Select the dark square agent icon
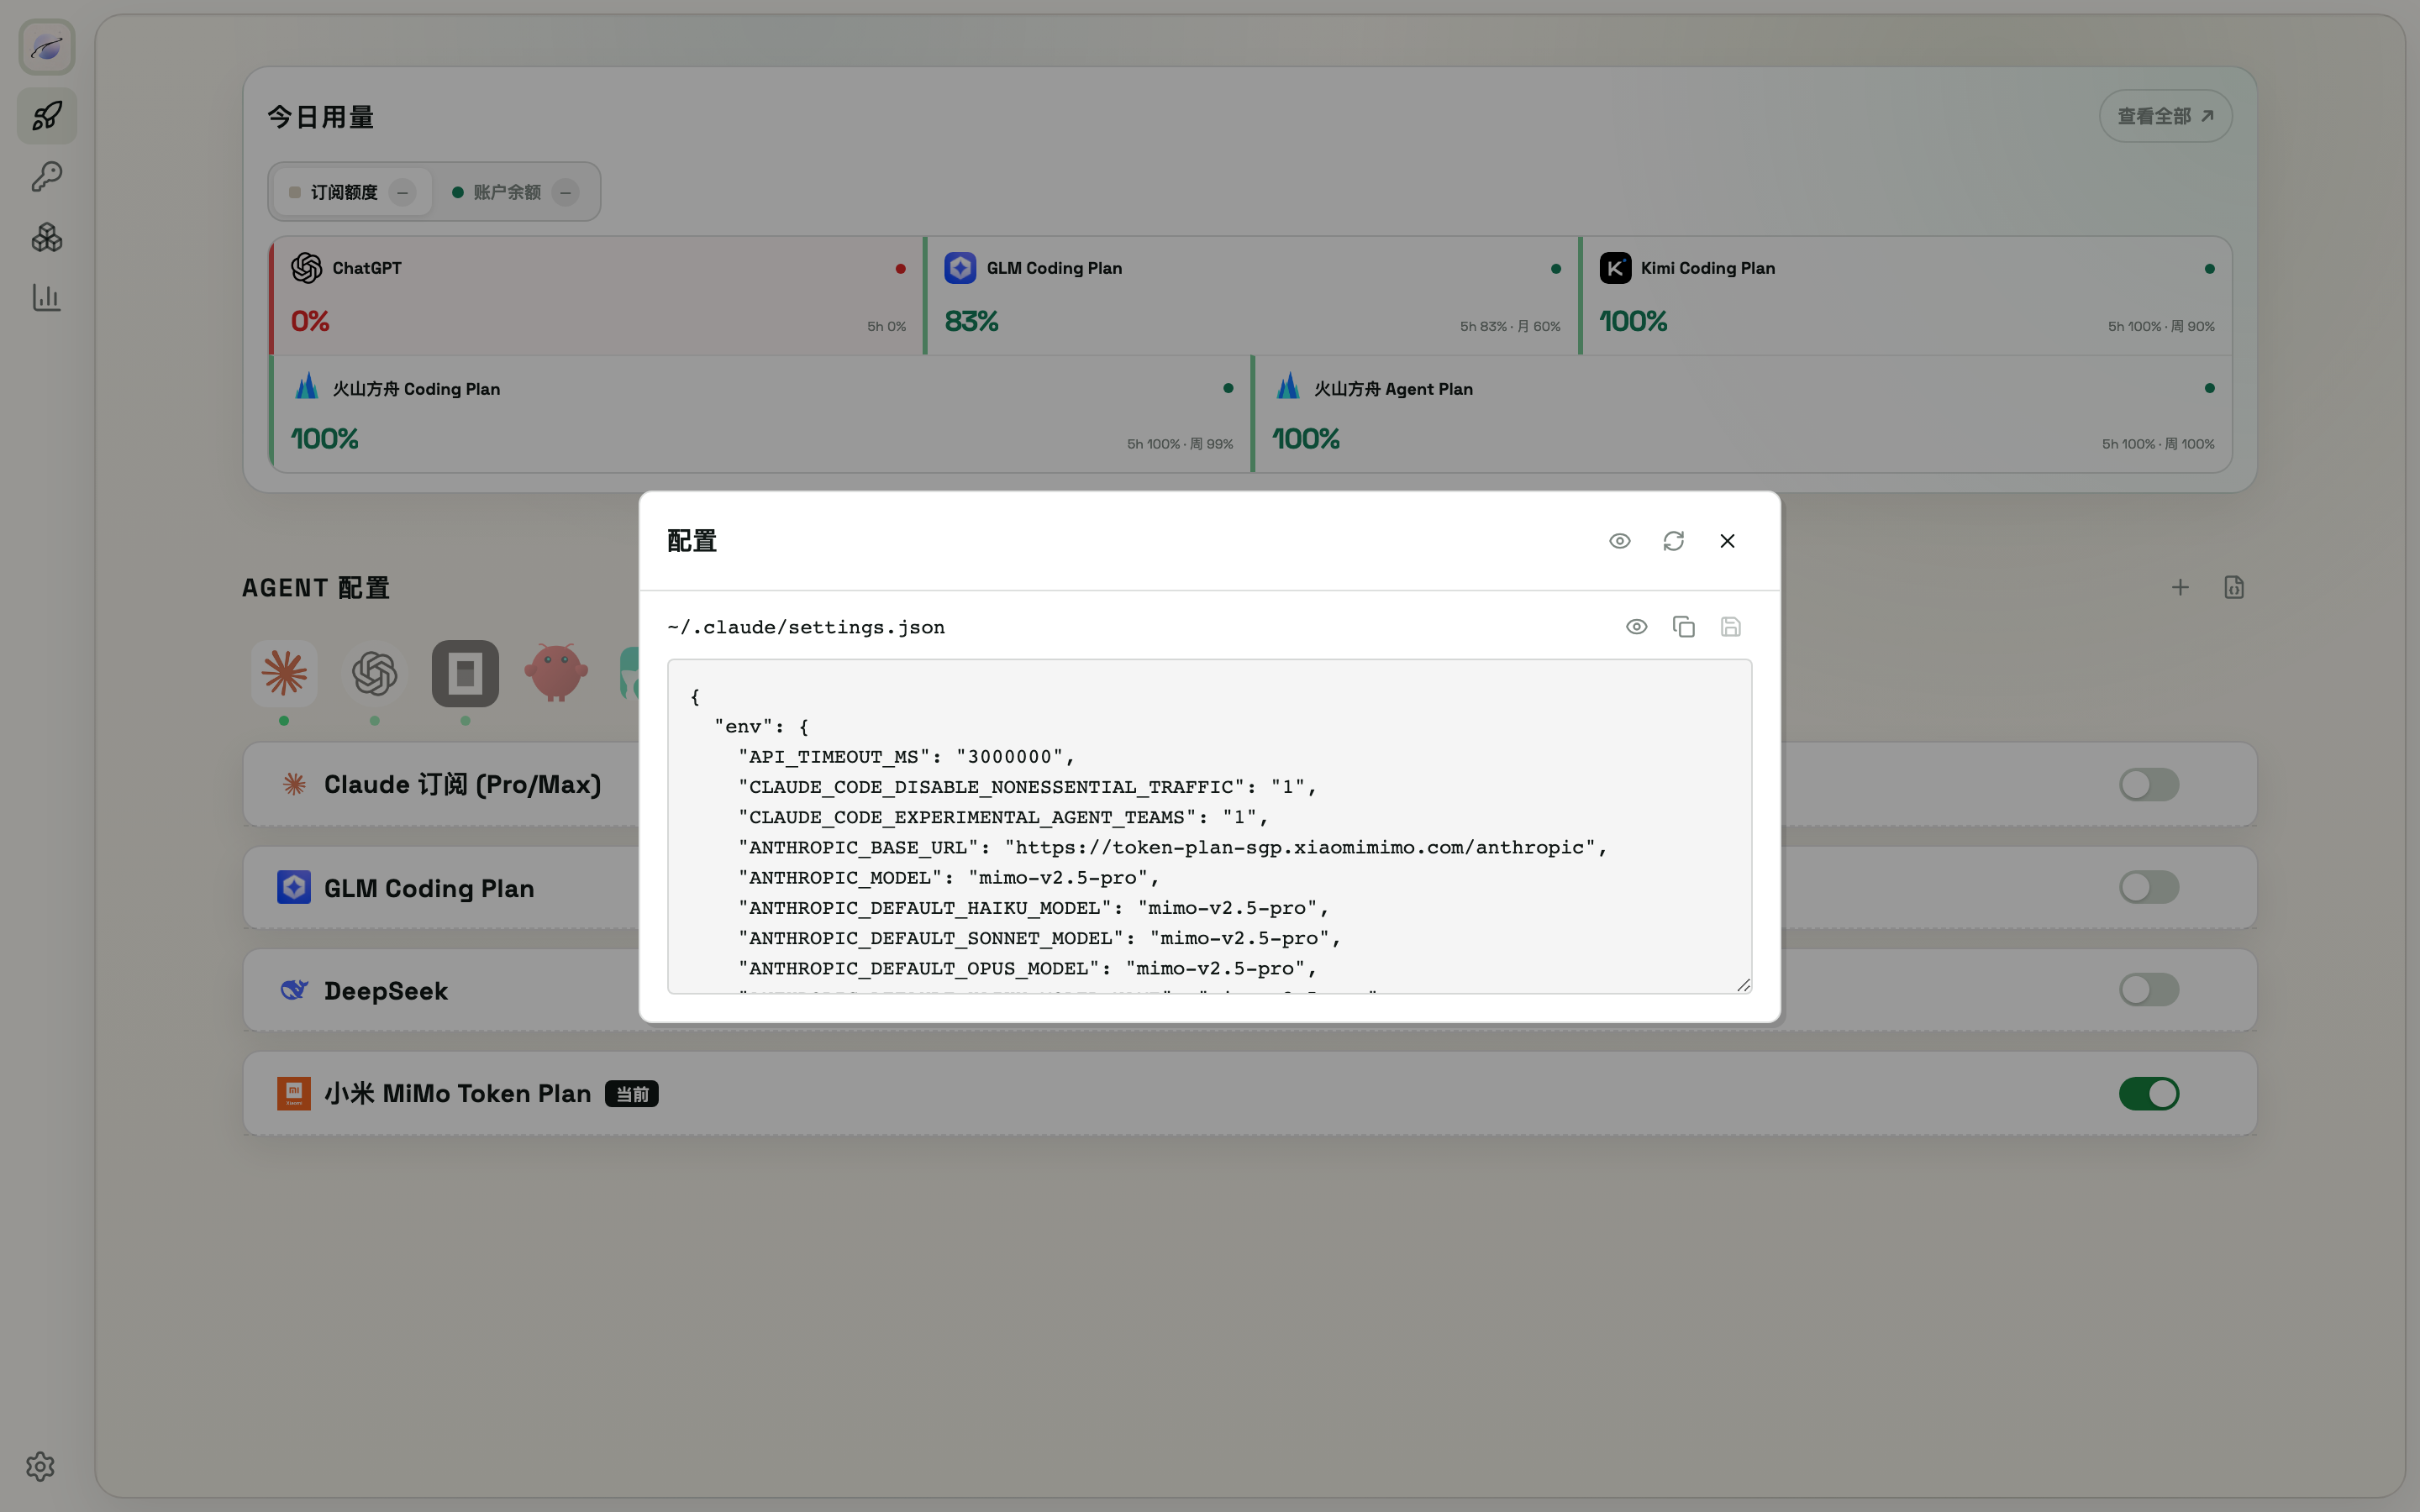This screenshot has height=1512, width=2420. pyautogui.click(x=465, y=673)
